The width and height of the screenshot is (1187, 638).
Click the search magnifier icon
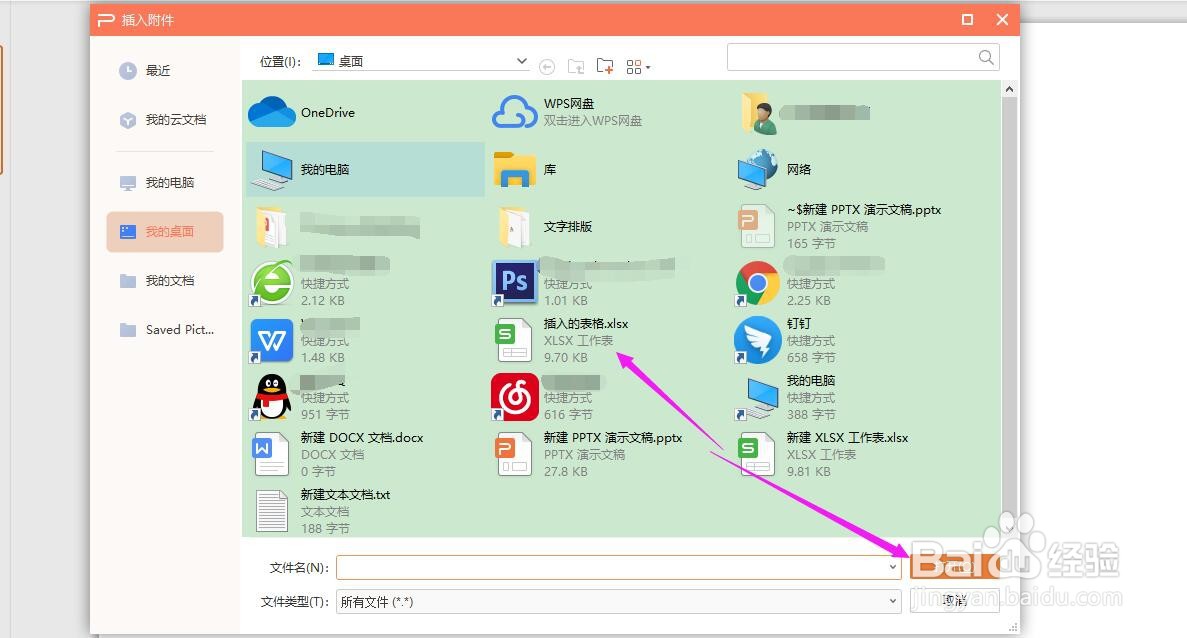(x=986, y=57)
